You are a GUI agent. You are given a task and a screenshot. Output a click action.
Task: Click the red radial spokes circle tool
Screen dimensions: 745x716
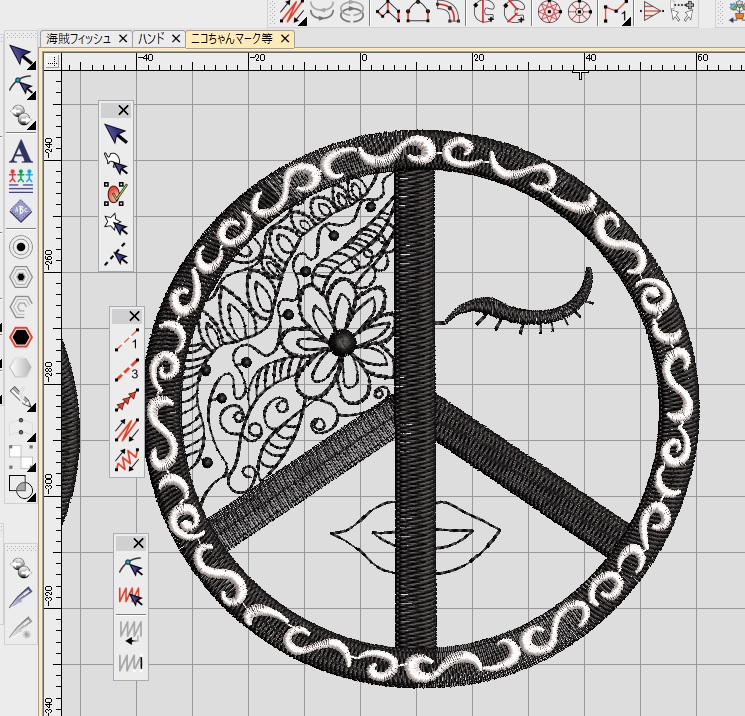point(580,12)
